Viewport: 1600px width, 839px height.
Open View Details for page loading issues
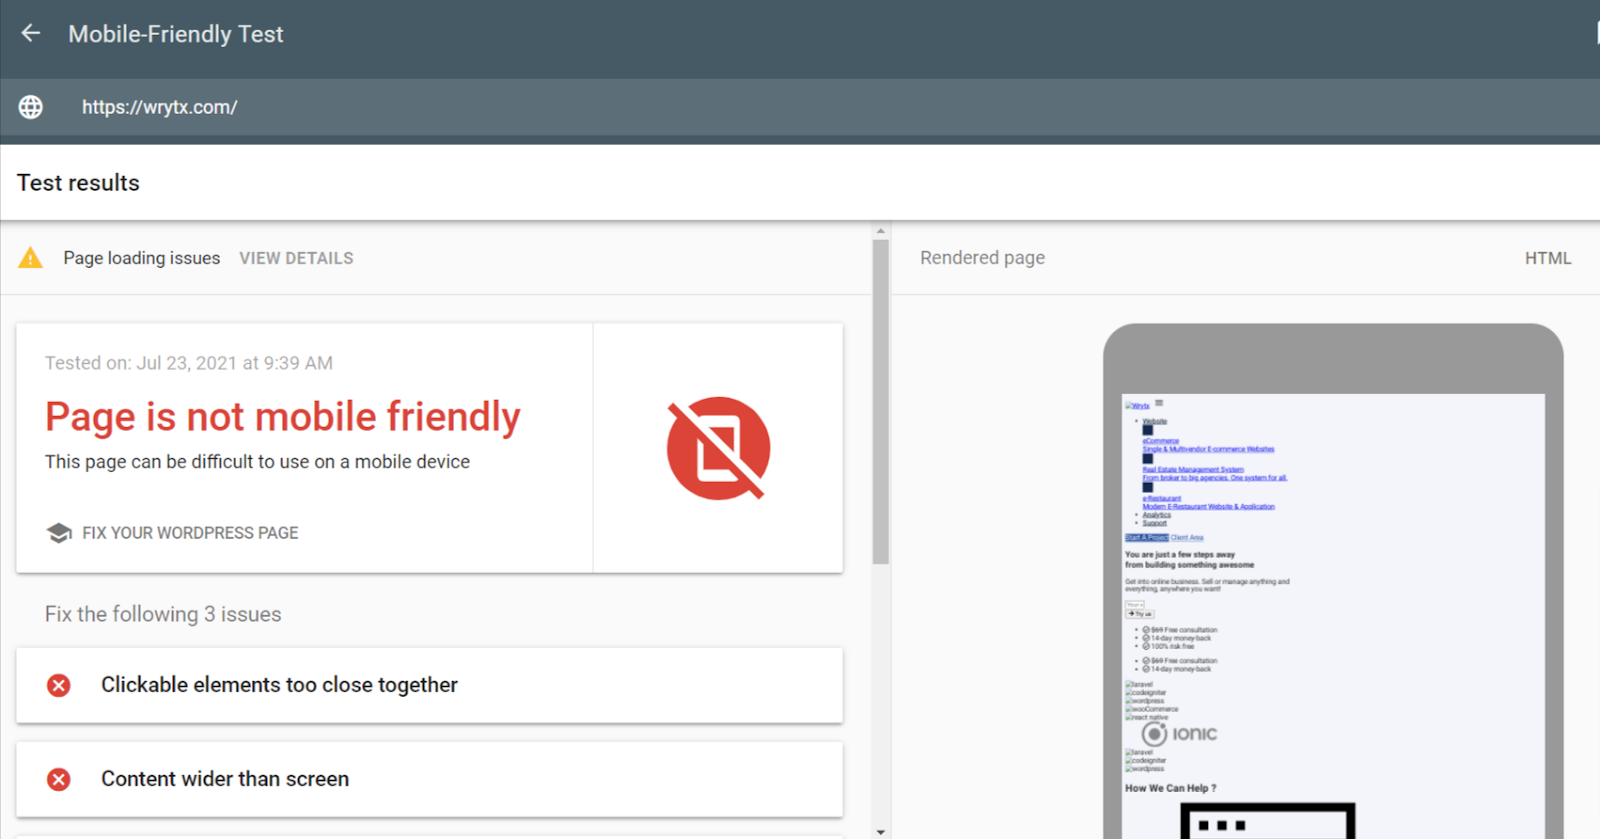[x=296, y=258]
